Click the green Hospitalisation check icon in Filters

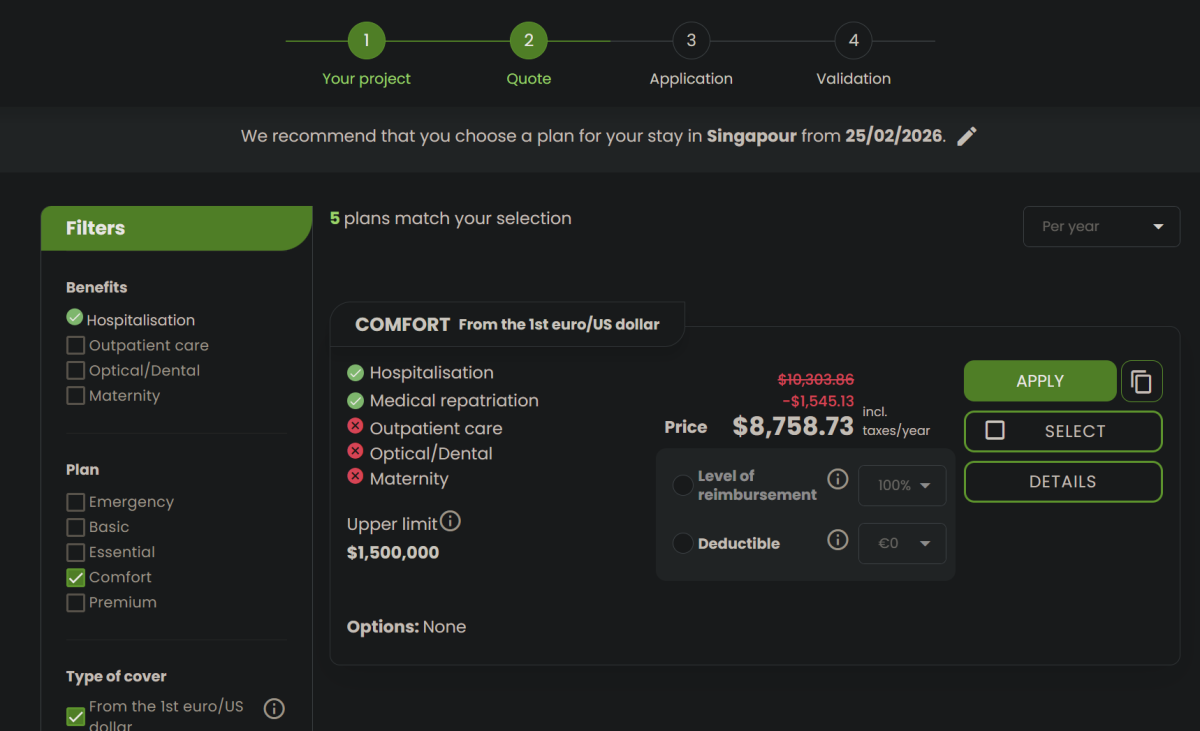pos(75,318)
